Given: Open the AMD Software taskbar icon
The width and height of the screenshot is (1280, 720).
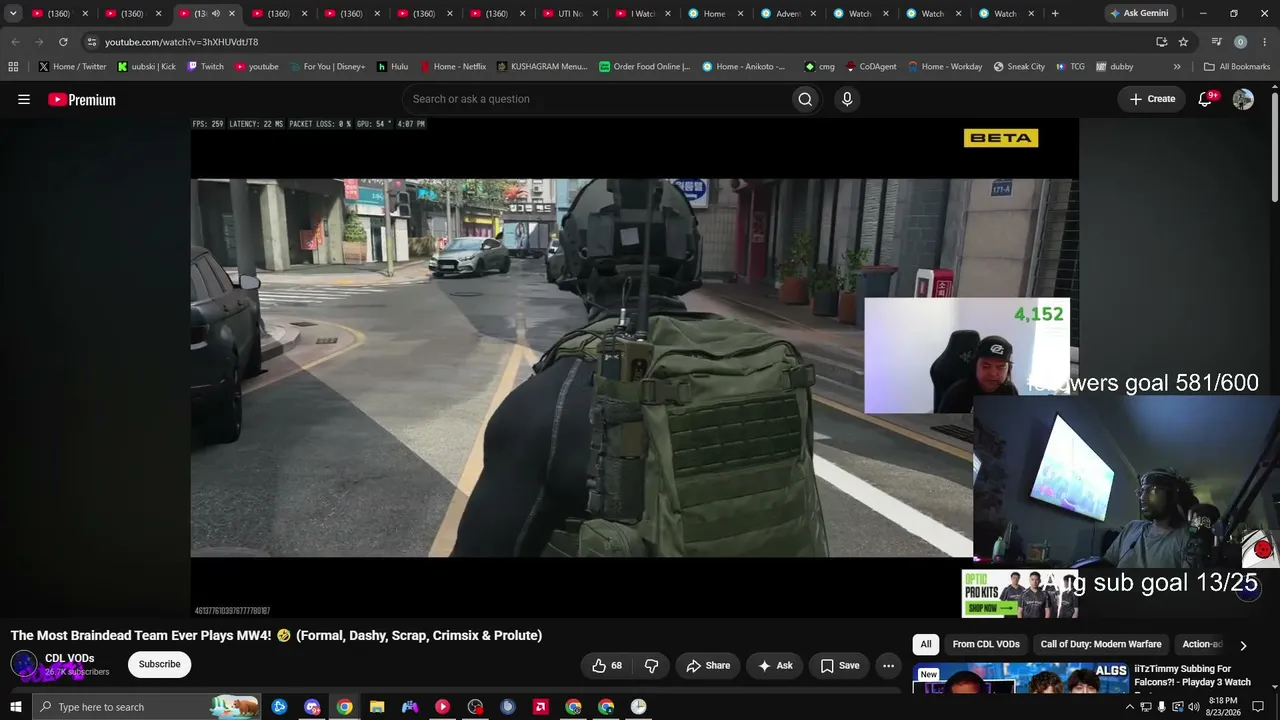Looking at the screenshot, I should click(540, 707).
